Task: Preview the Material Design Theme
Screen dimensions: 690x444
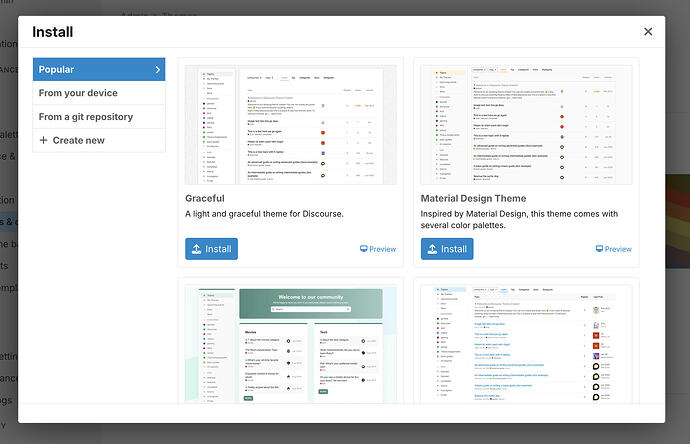Action: [x=613, y=249]
